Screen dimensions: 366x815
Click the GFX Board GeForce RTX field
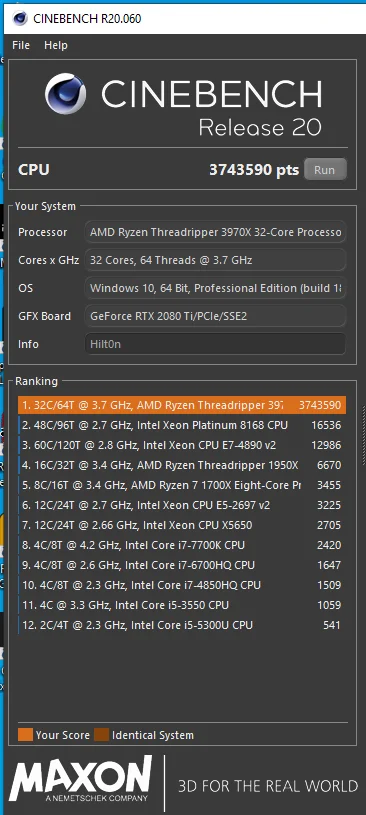point(215,316)
